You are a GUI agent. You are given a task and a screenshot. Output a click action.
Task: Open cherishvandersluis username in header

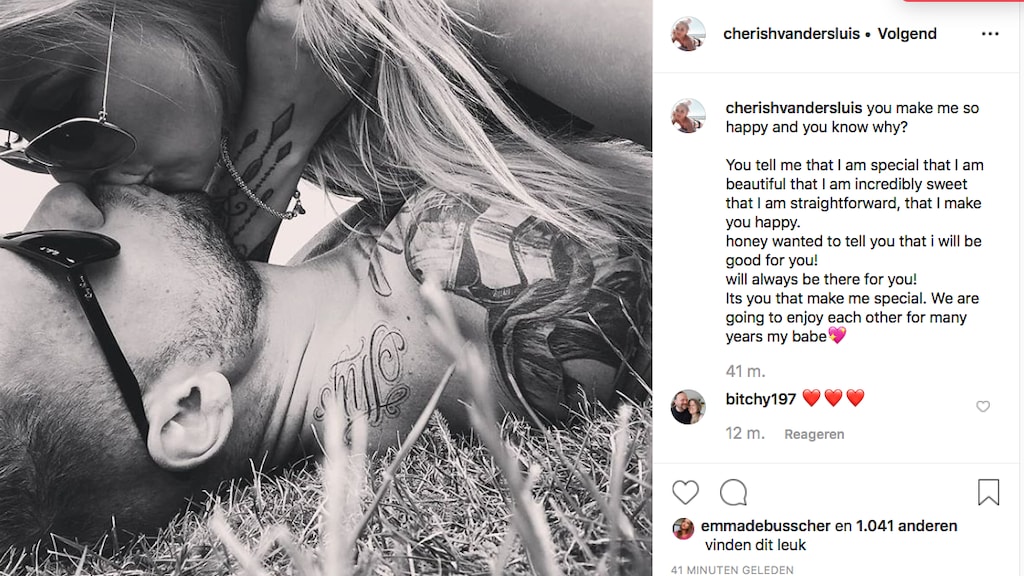coord(791,34)
